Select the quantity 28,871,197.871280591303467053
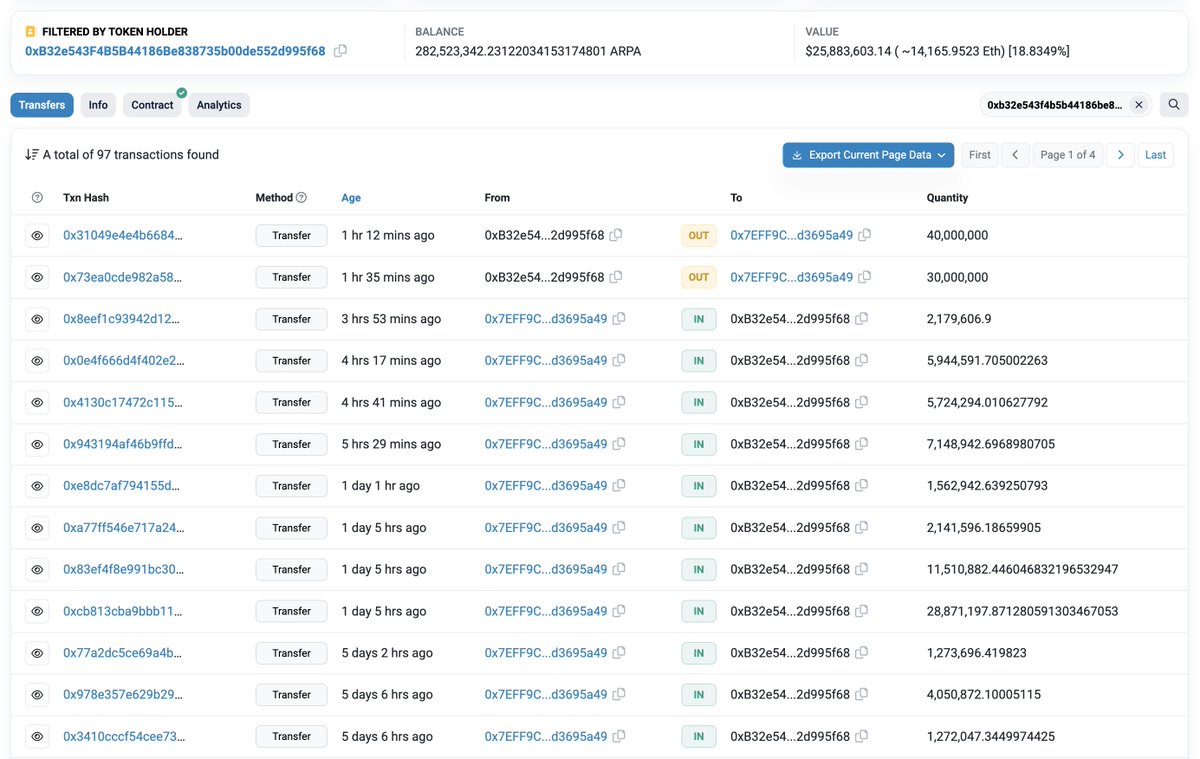 1022,611
